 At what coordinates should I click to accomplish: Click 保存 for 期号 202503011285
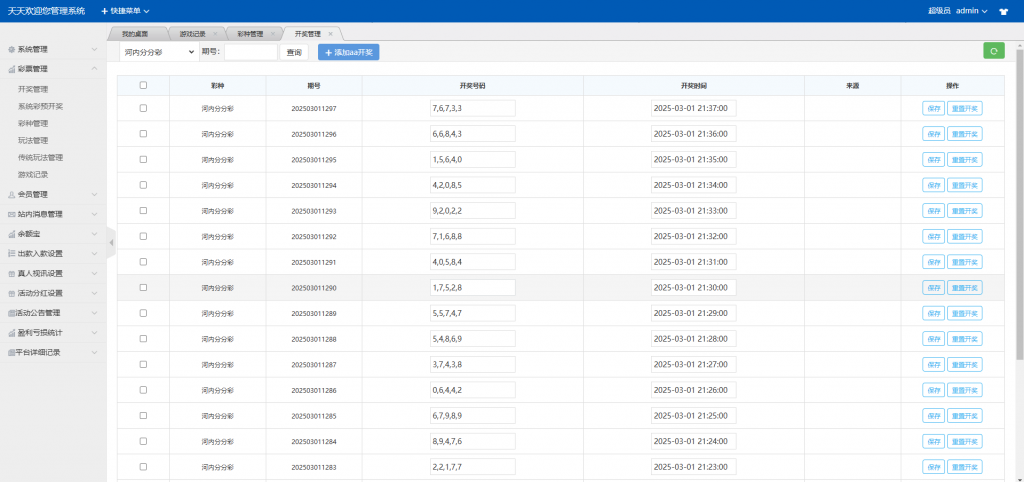933,415
